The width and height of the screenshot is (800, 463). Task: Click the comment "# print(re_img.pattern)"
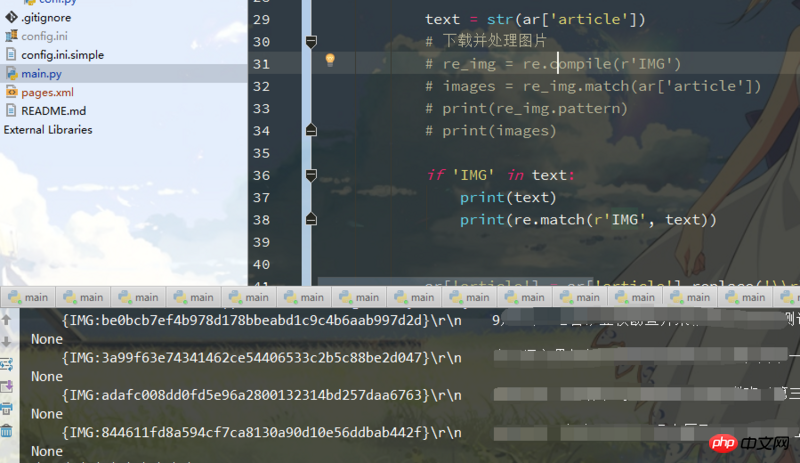pyautogui.click(x=526, y=108)
